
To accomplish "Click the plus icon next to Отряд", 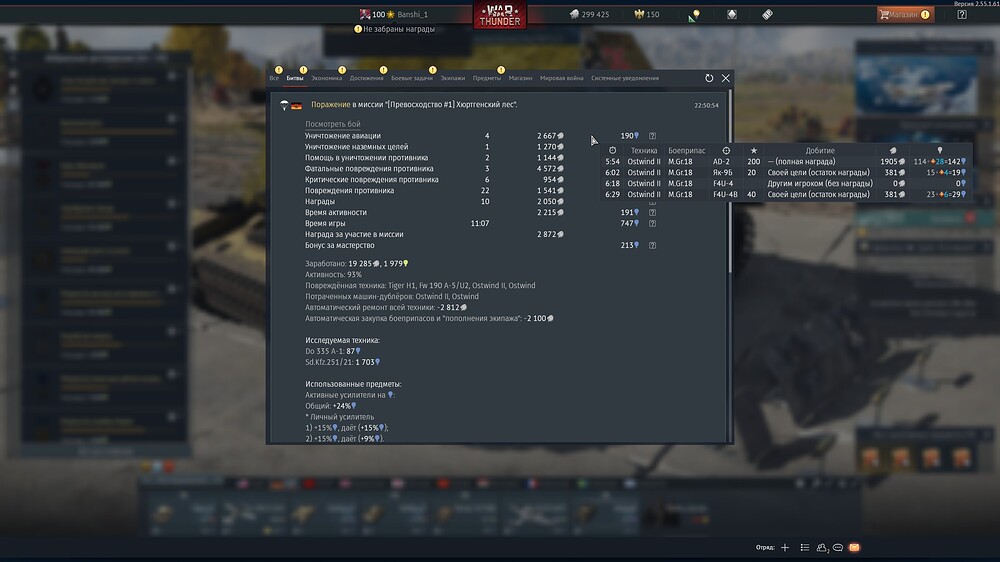I will click(x=785, y=548).
